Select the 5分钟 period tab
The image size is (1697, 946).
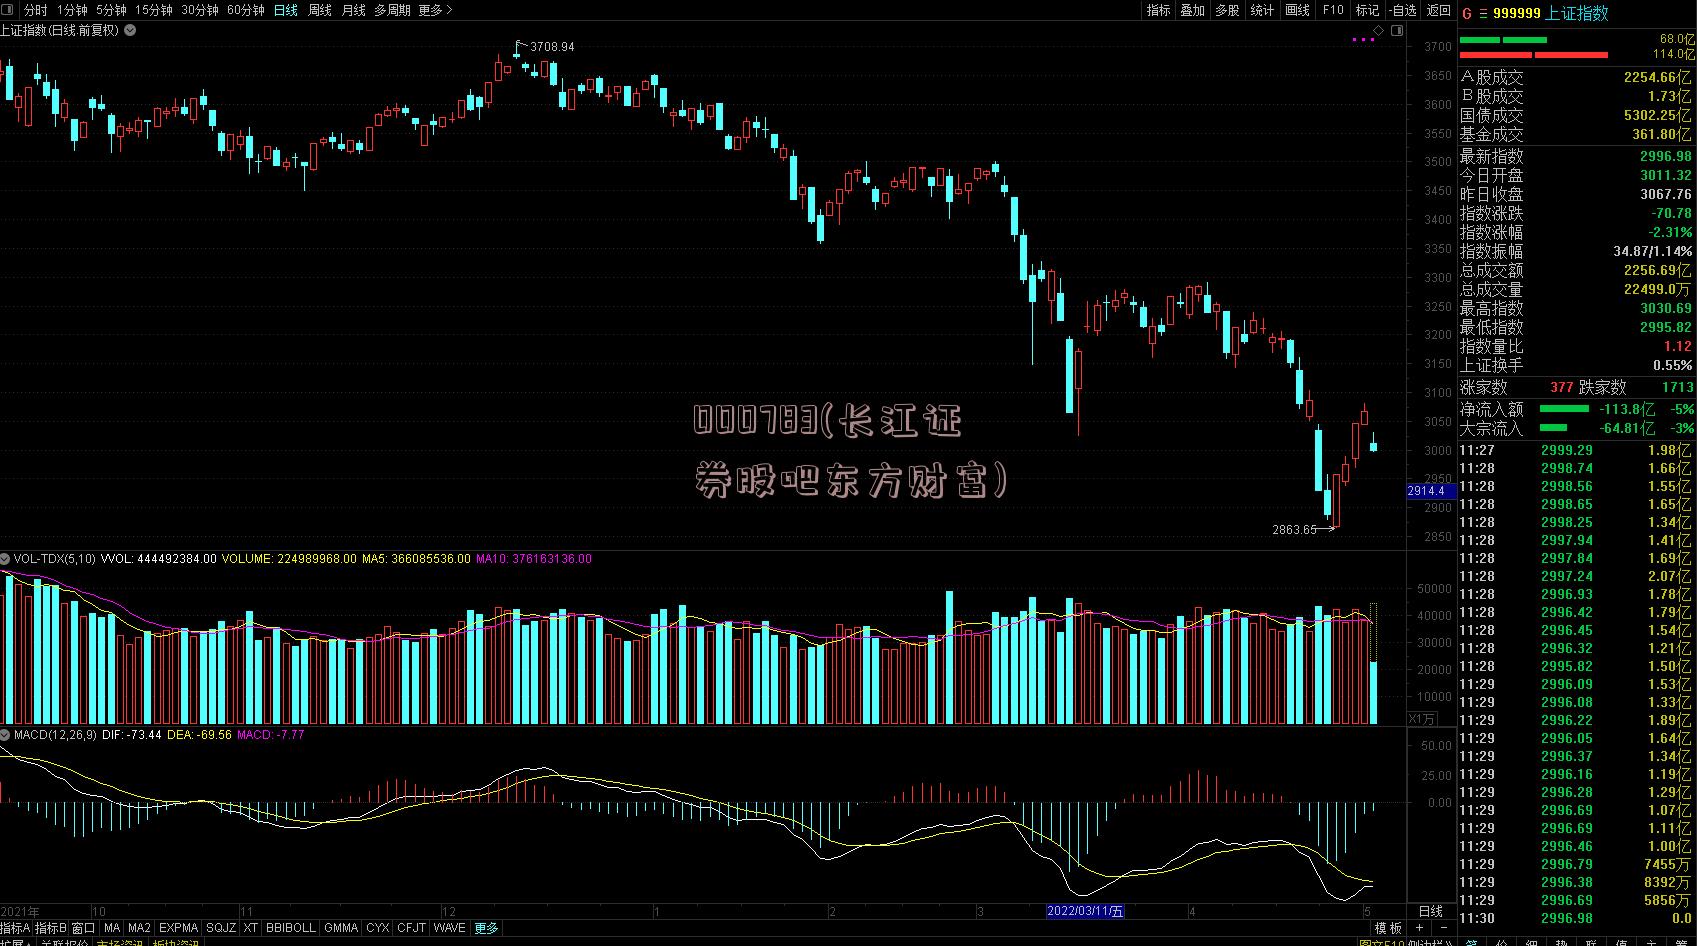coord(111,10)
